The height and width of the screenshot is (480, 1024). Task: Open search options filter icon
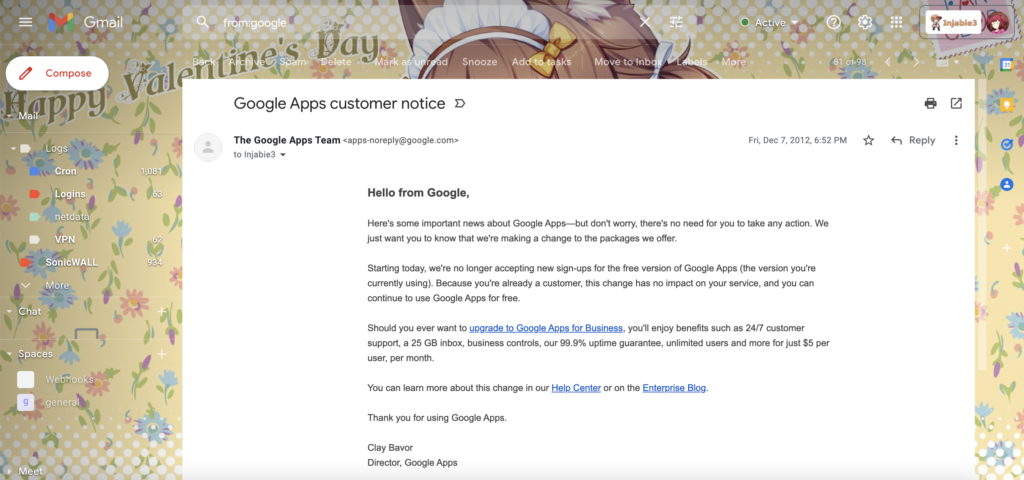tap(677, 22)
